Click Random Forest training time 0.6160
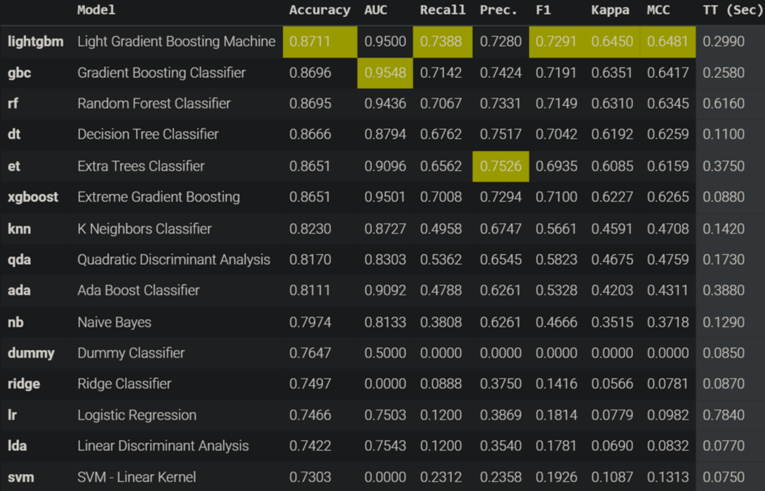 coord(724,103)
